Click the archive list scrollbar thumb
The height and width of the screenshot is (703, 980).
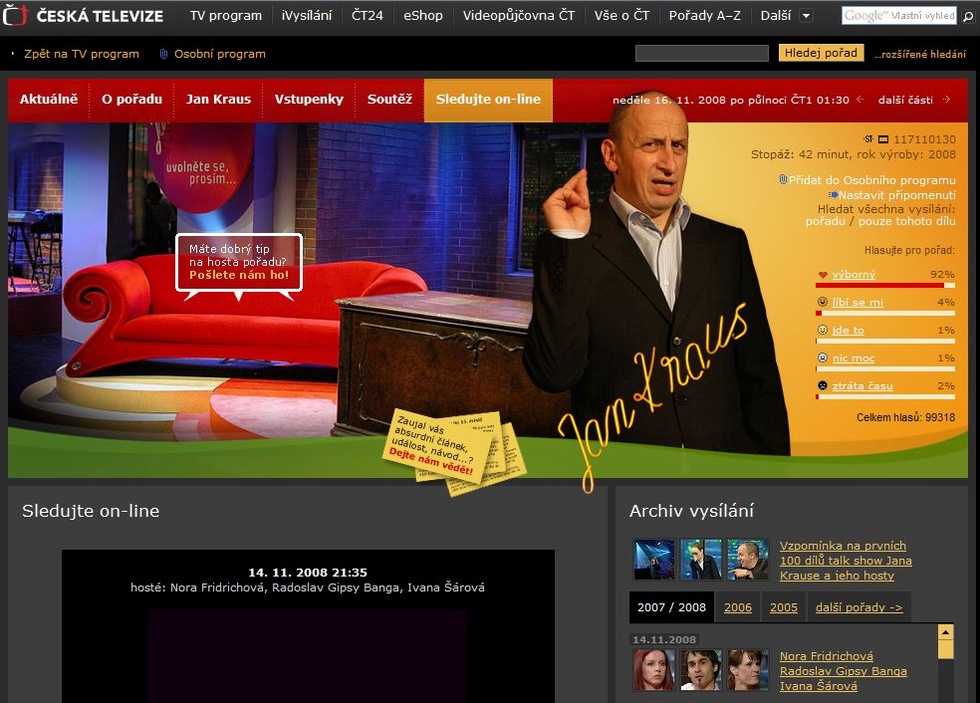[x=946, y=649]
